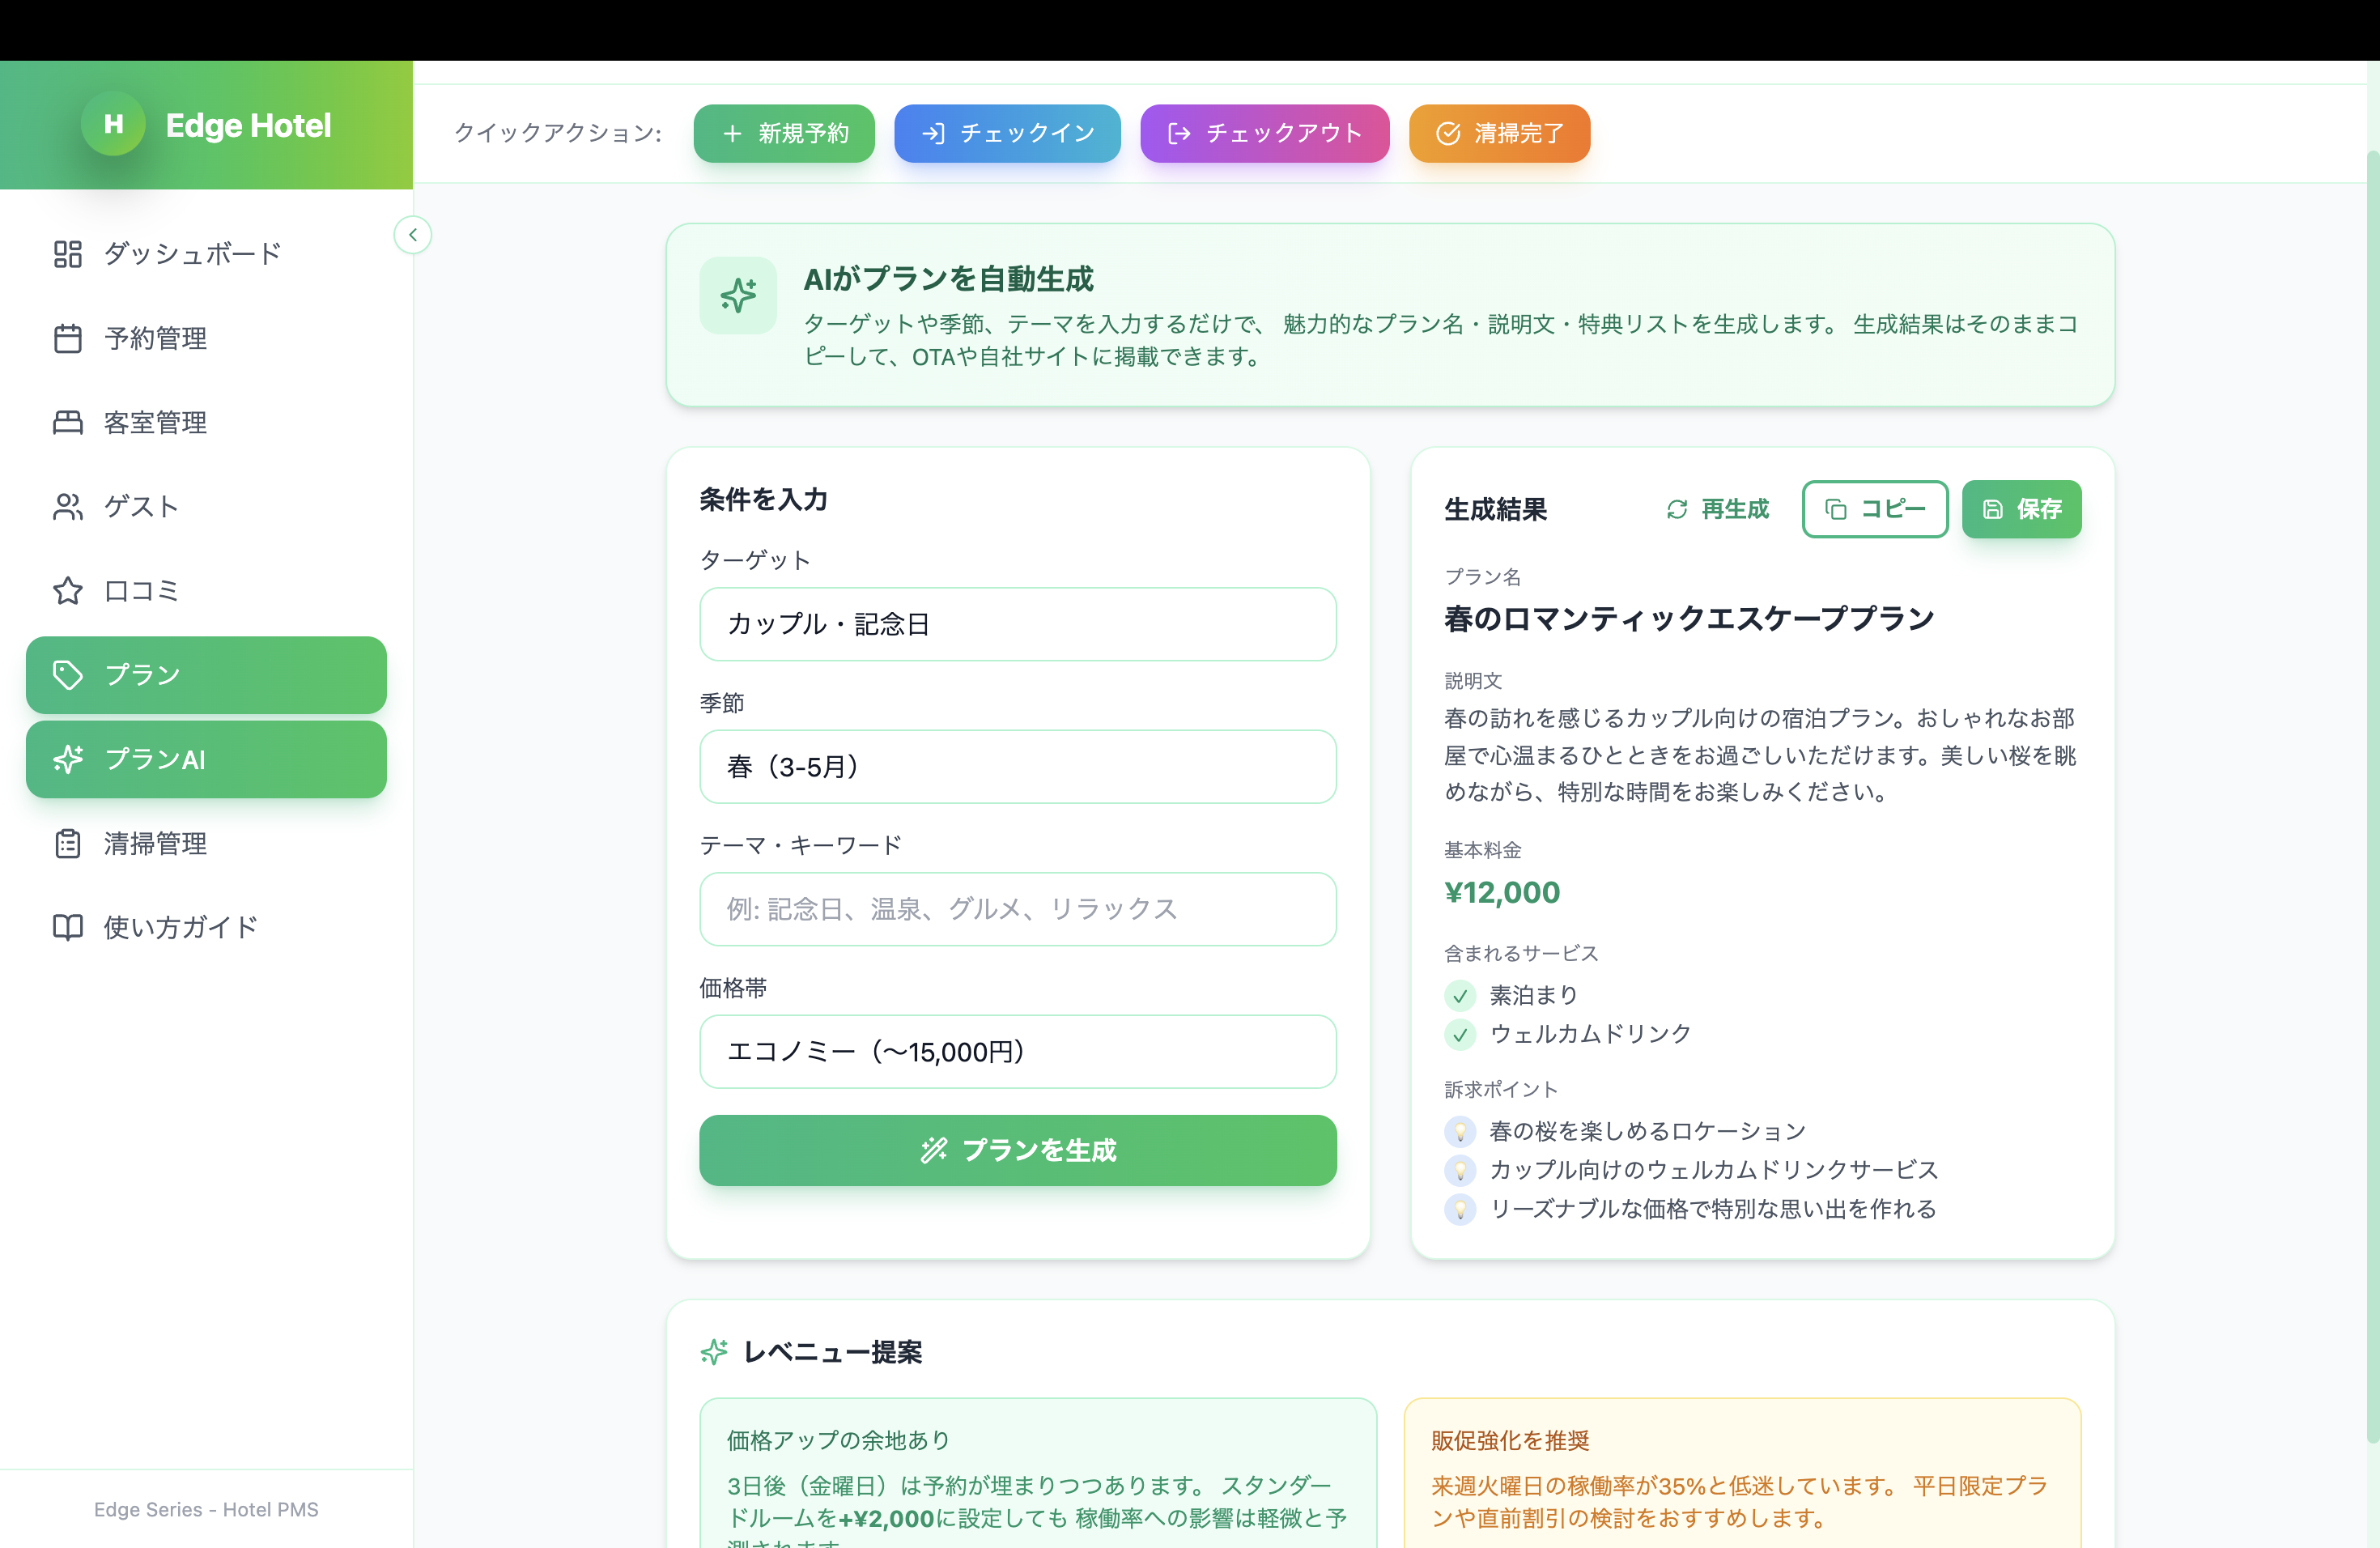
Task: Select the プラン menu item
Action: [x=206, y=675]
